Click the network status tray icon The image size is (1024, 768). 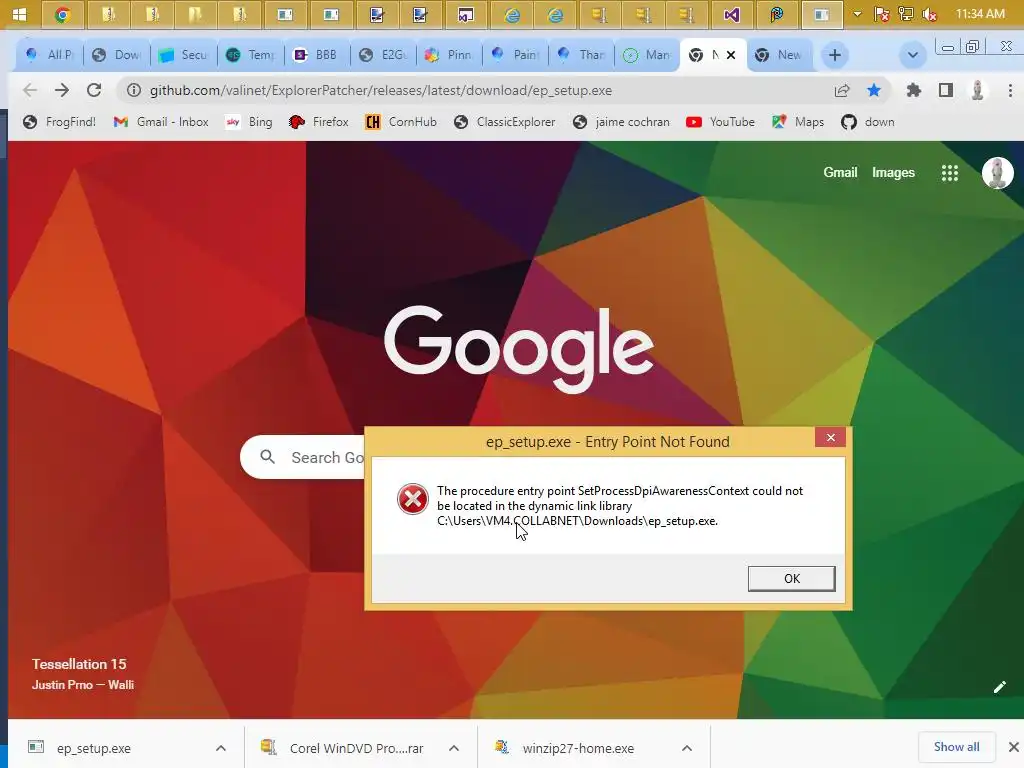tap(906, 14)
